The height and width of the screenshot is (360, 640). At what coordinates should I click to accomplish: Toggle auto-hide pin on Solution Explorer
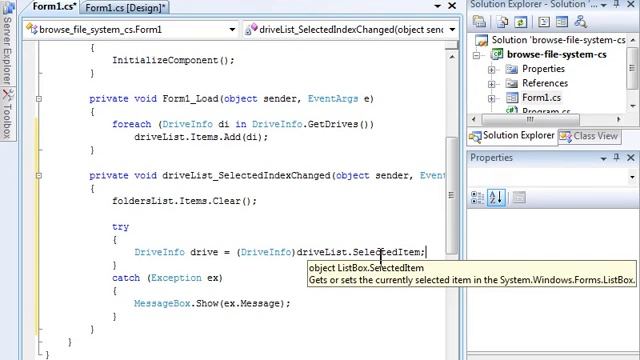[x=617, y=4]
